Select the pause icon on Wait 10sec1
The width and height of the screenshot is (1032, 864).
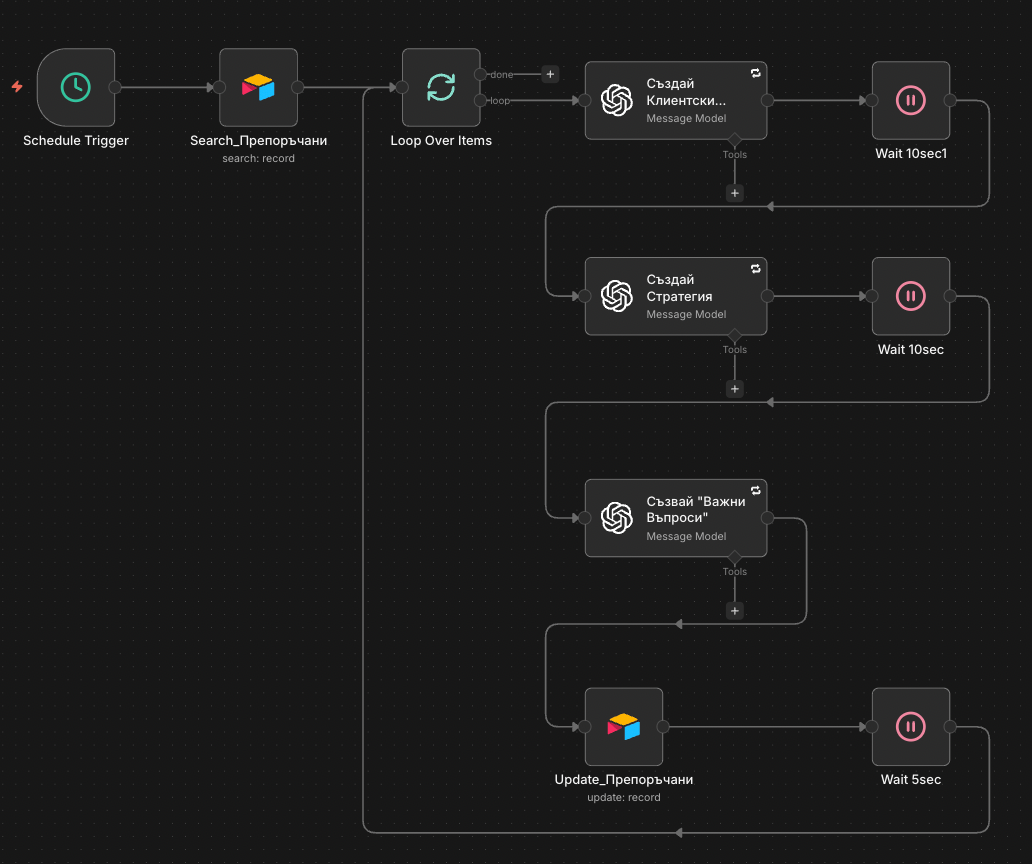[x=911, y=100]
